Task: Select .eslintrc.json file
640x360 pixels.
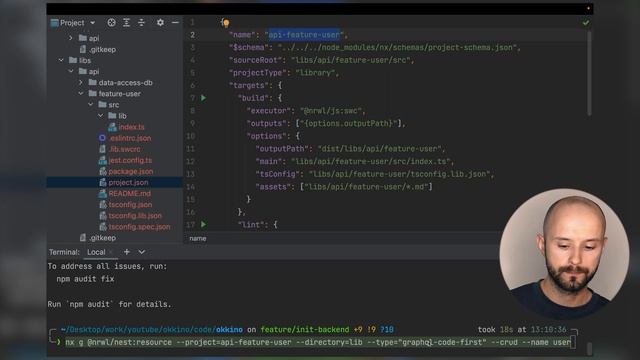Action: (x=130, y=138)
